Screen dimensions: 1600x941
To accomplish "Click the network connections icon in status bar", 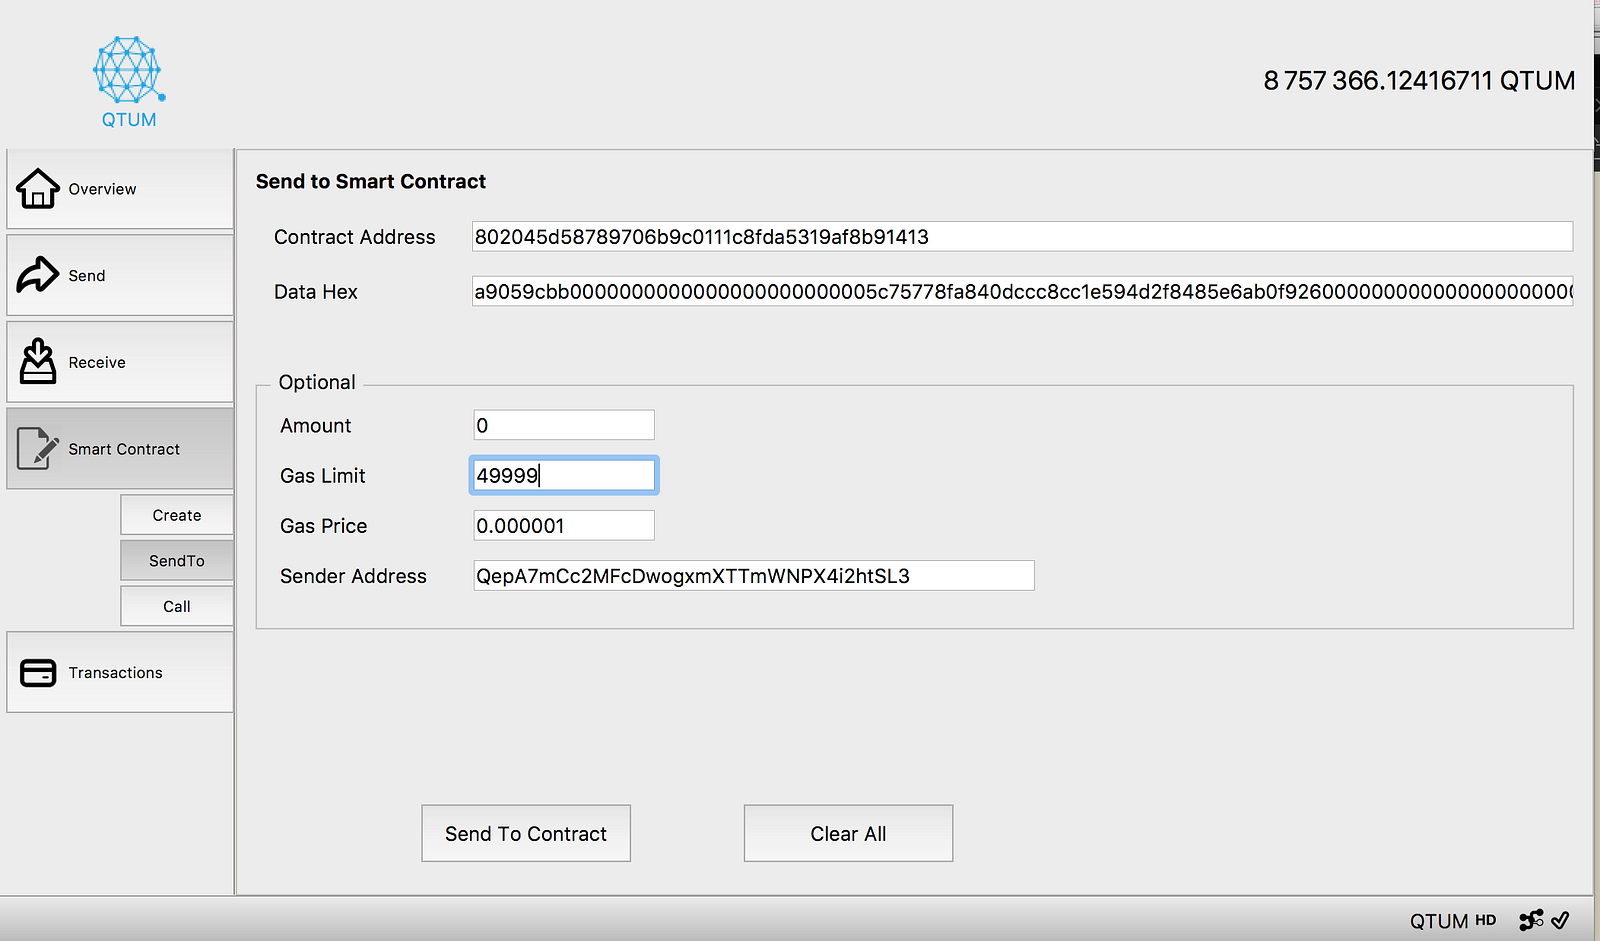I will (x=1531, y=920).
